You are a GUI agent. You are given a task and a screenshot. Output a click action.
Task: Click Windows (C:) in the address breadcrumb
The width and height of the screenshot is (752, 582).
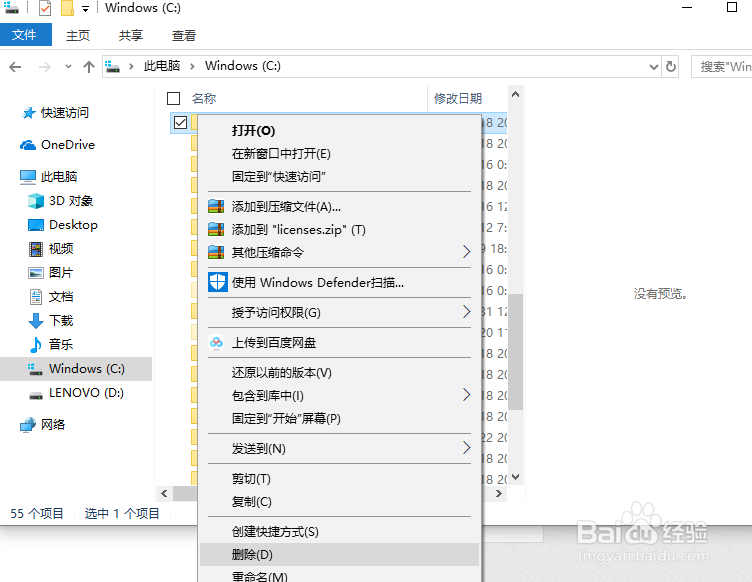[243, 66]
